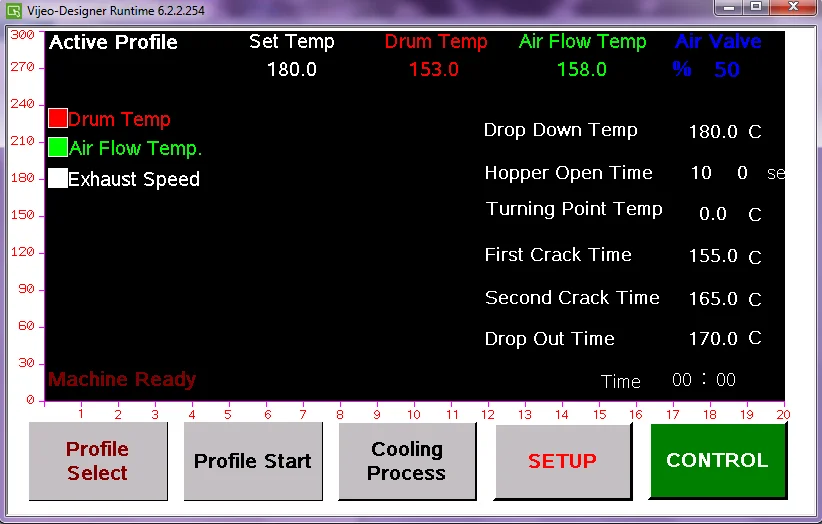Click the red Drum Temp legend swatch
The width and height of the screenshot is (822, 524).
click(58, 118)
